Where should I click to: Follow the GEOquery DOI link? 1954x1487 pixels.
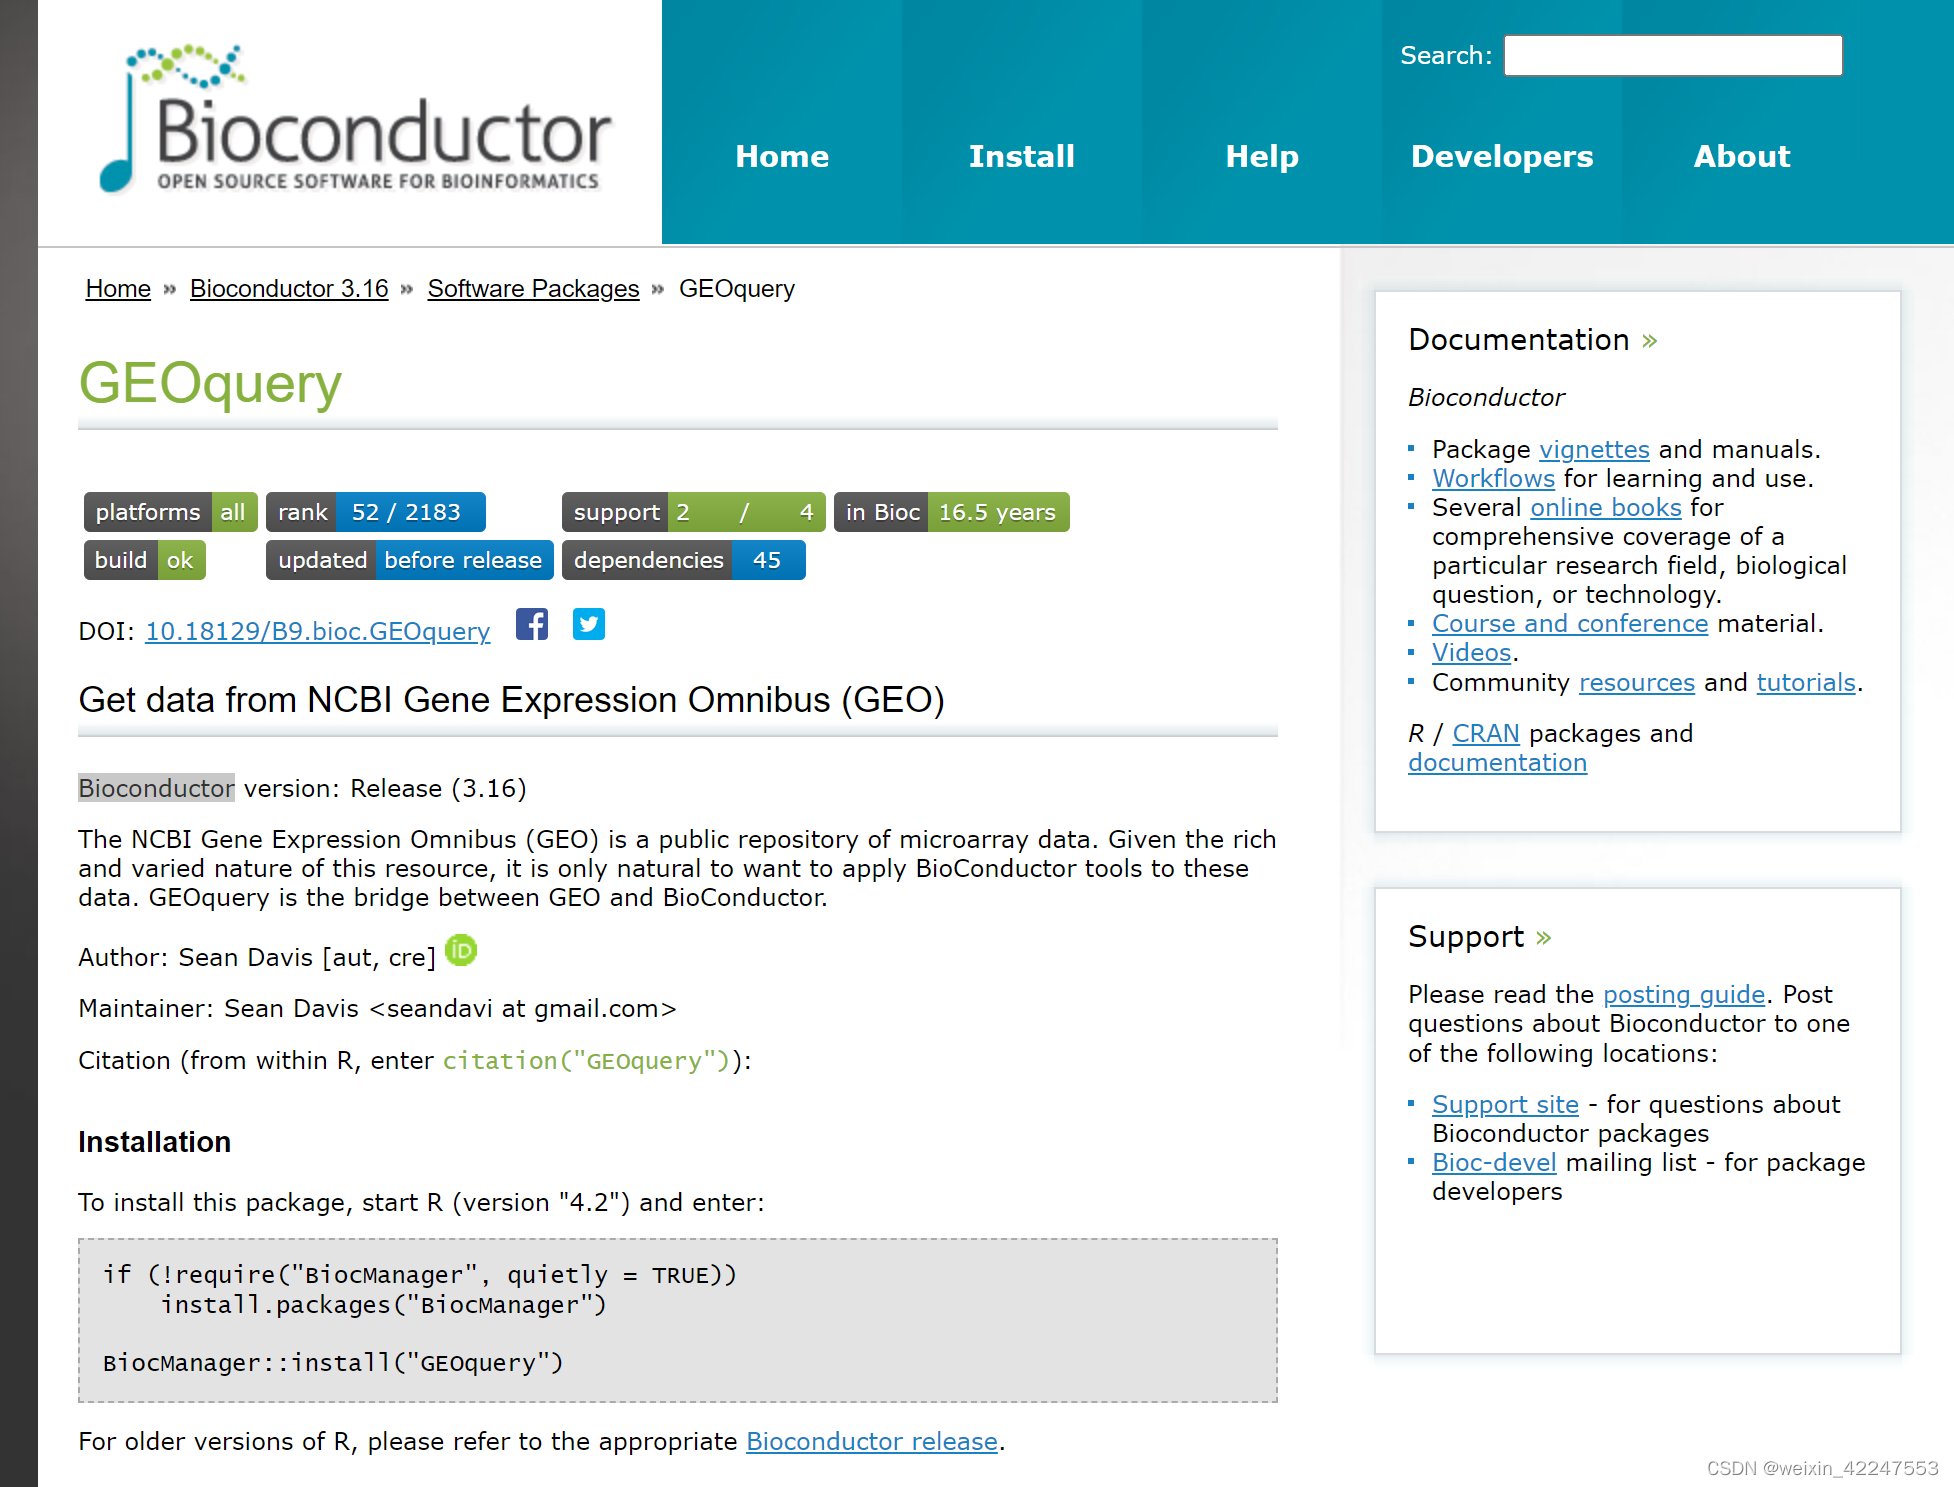317,631
